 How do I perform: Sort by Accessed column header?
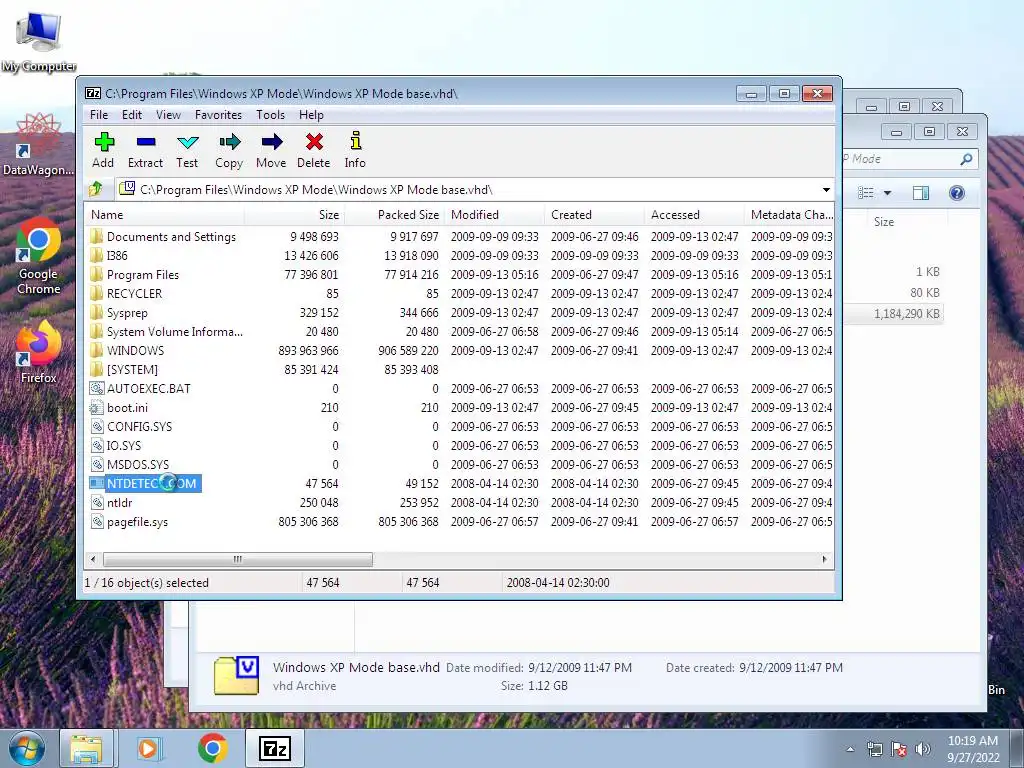tap(694, 215)
